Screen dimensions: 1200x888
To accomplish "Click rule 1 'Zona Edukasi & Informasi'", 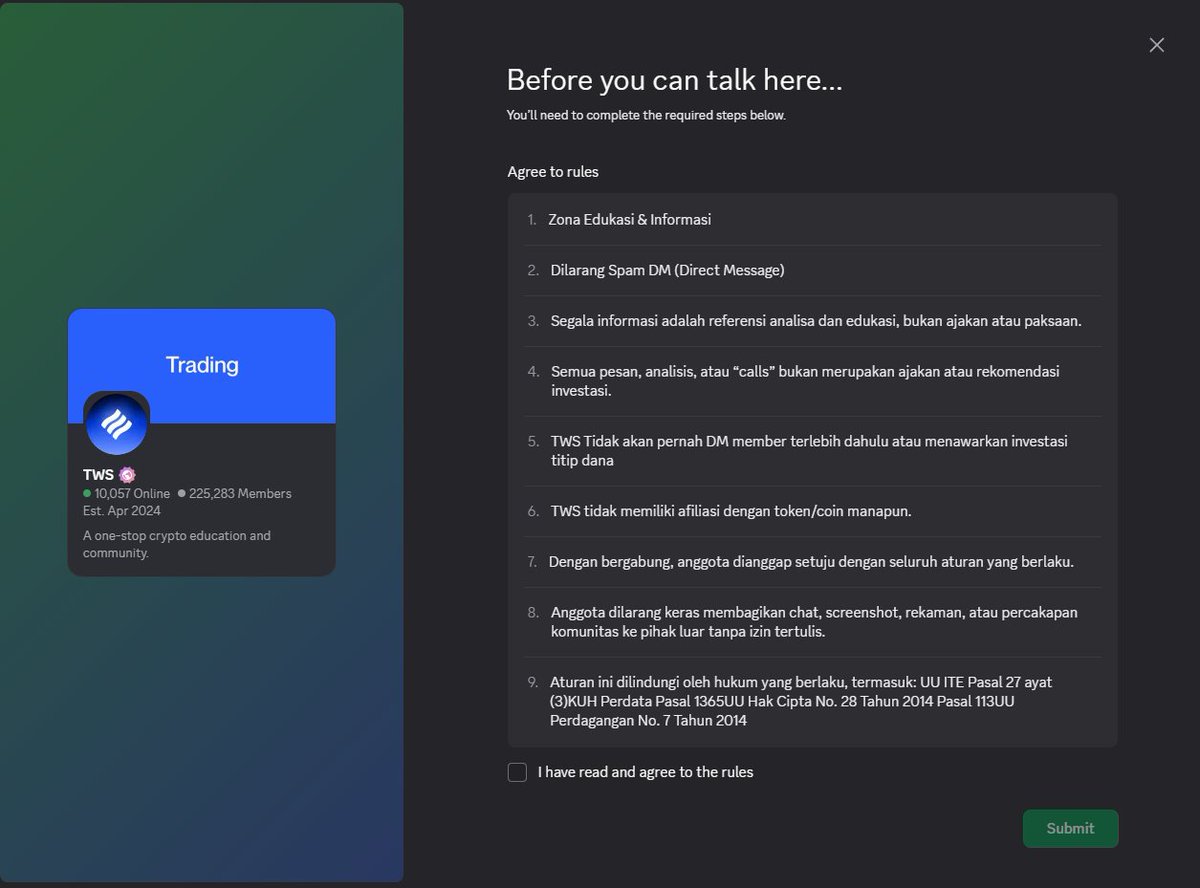I will point(629,219).
